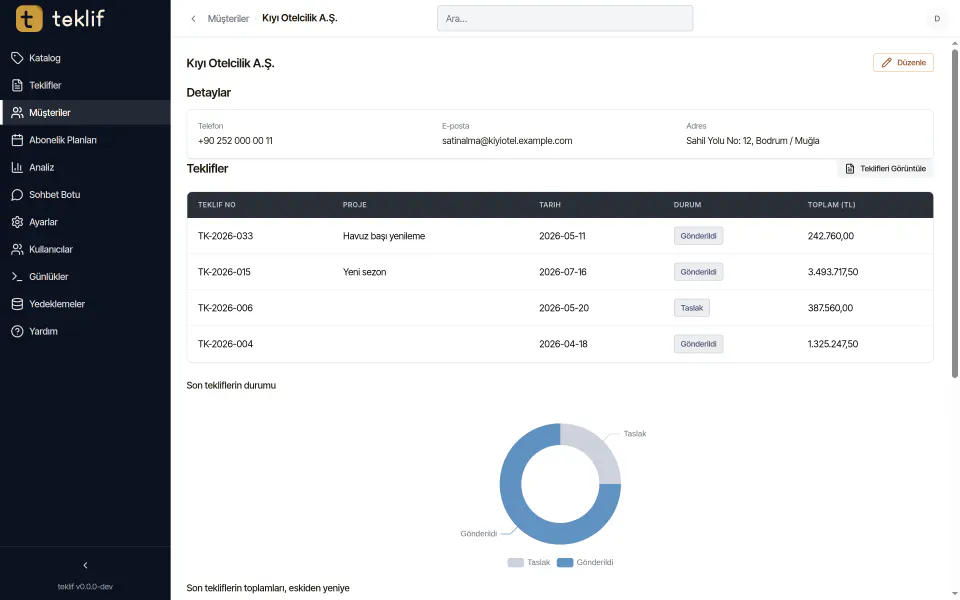The image size is (960, 600).
Task: Go to Katalog in the sidebar
Action: [x=85, y=58]
